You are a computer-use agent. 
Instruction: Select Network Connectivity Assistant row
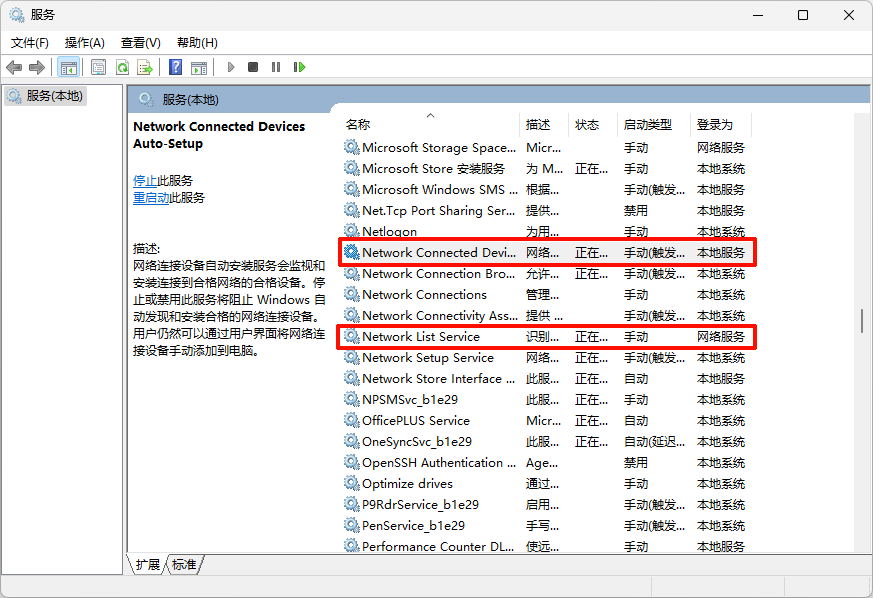click(547, 315)
